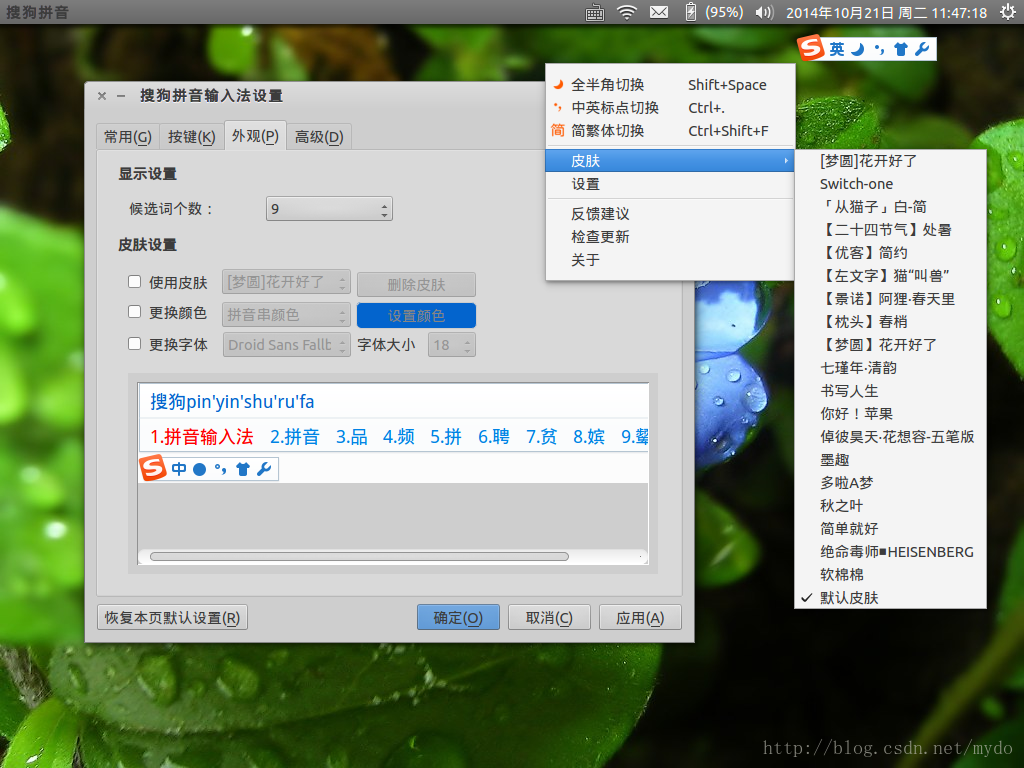Choose 全半角切换 from the menu
The width and height of the screenshot is (1024, 768).
point(669,85)
